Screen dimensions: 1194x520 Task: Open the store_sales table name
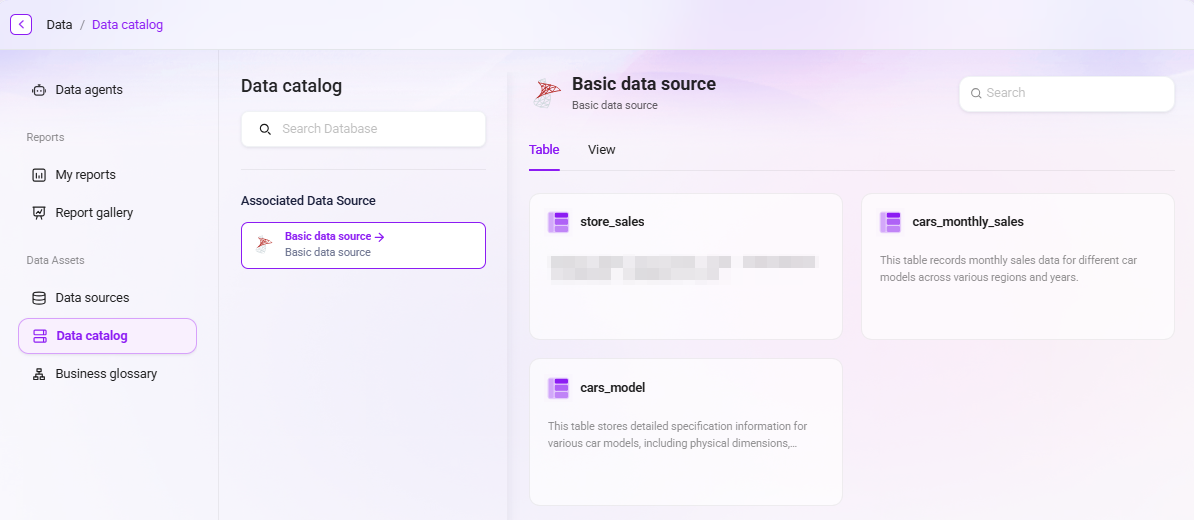(x=612, y=222)
